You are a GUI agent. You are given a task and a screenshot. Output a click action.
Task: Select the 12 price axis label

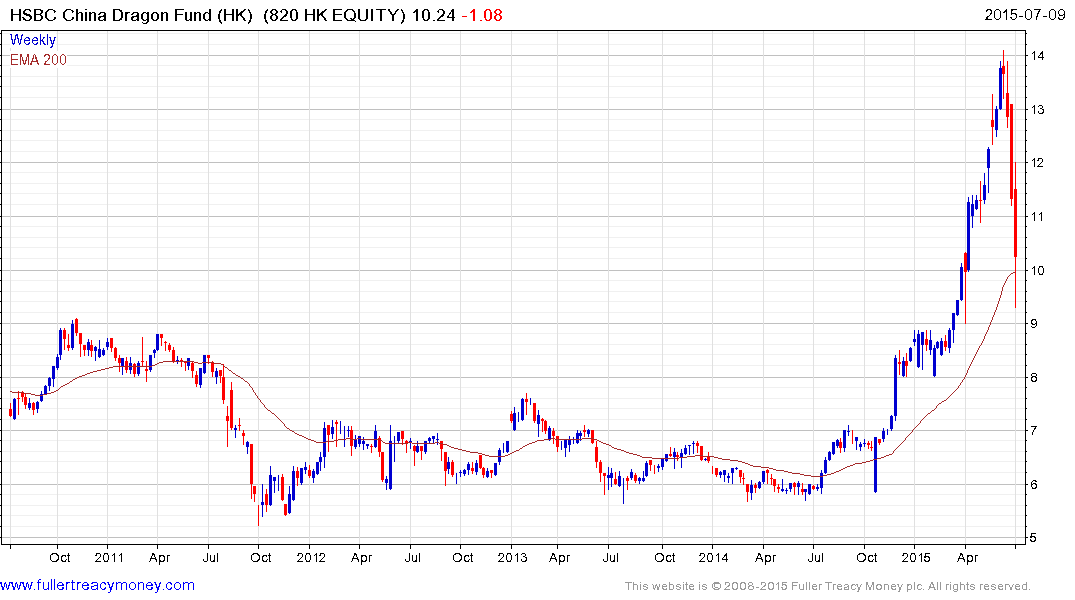pyautogui.click(x=1037, y=163)
